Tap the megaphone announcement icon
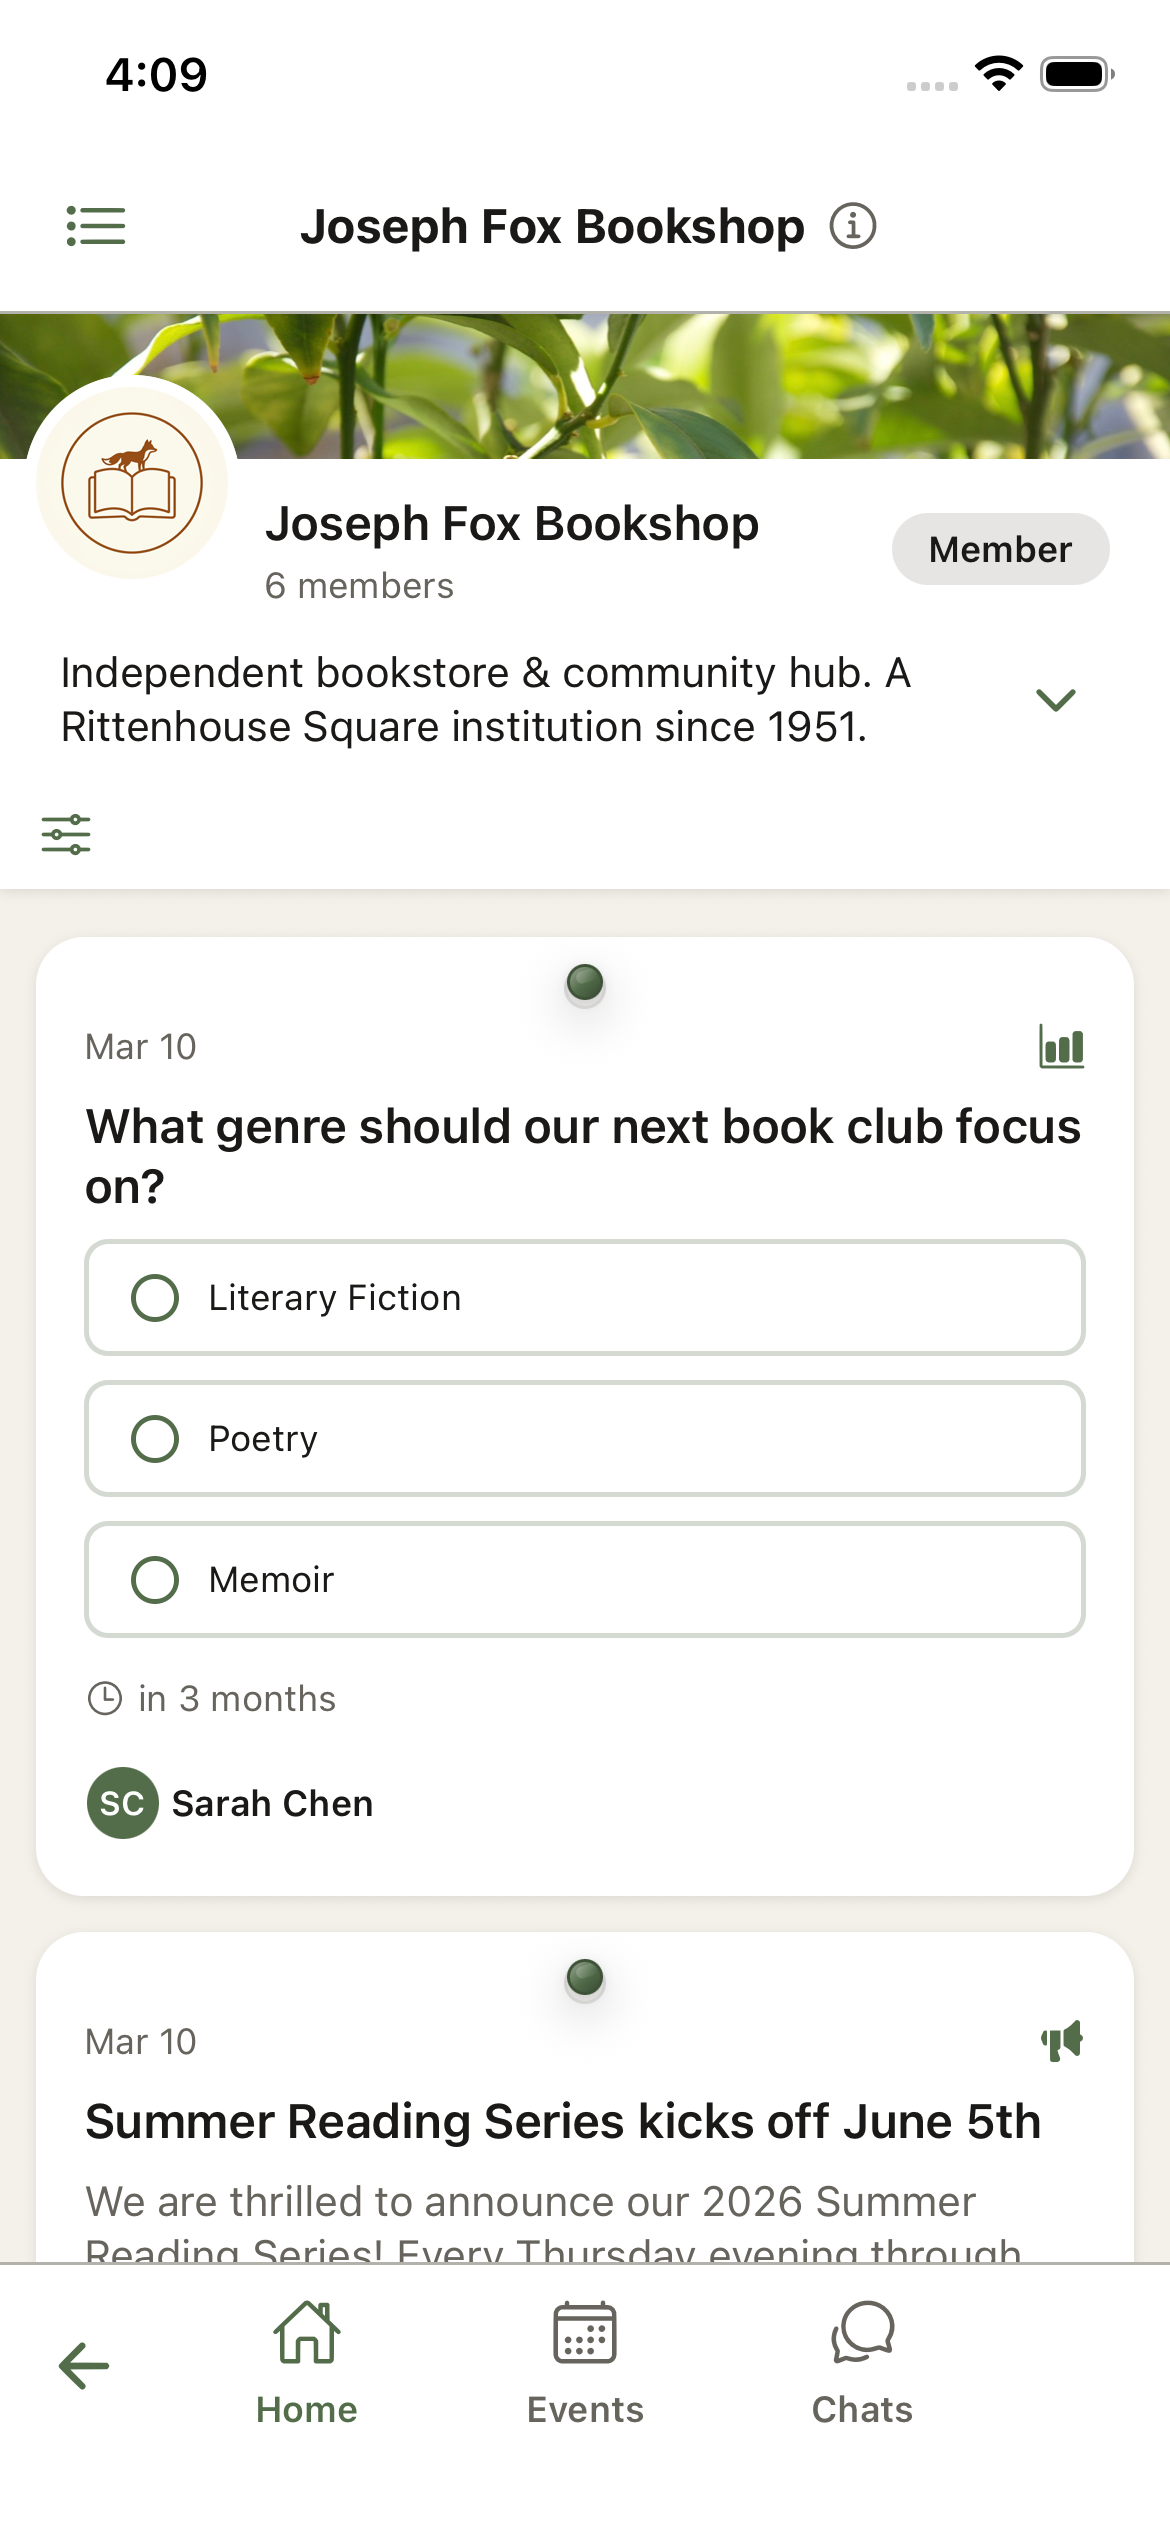1170x2532 pixels. pyautogui.click(x=1061, y=2040)
